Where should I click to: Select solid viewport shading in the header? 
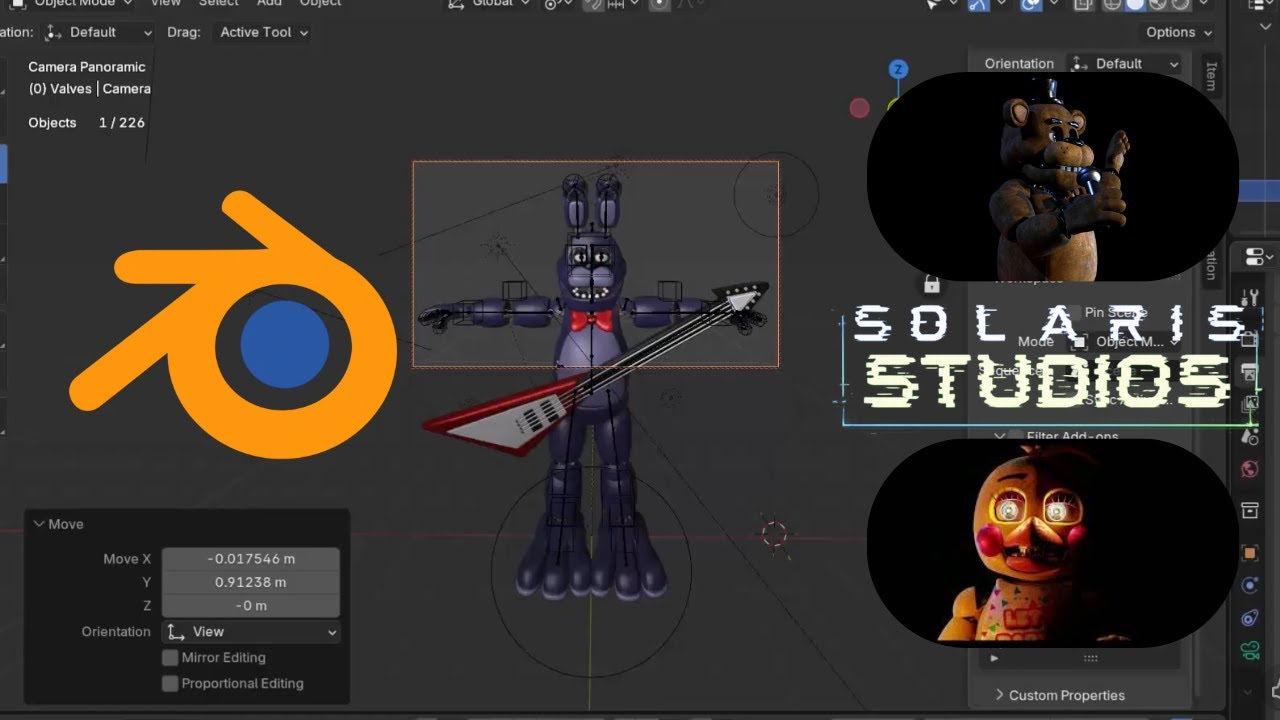[x=1134, y=4]
